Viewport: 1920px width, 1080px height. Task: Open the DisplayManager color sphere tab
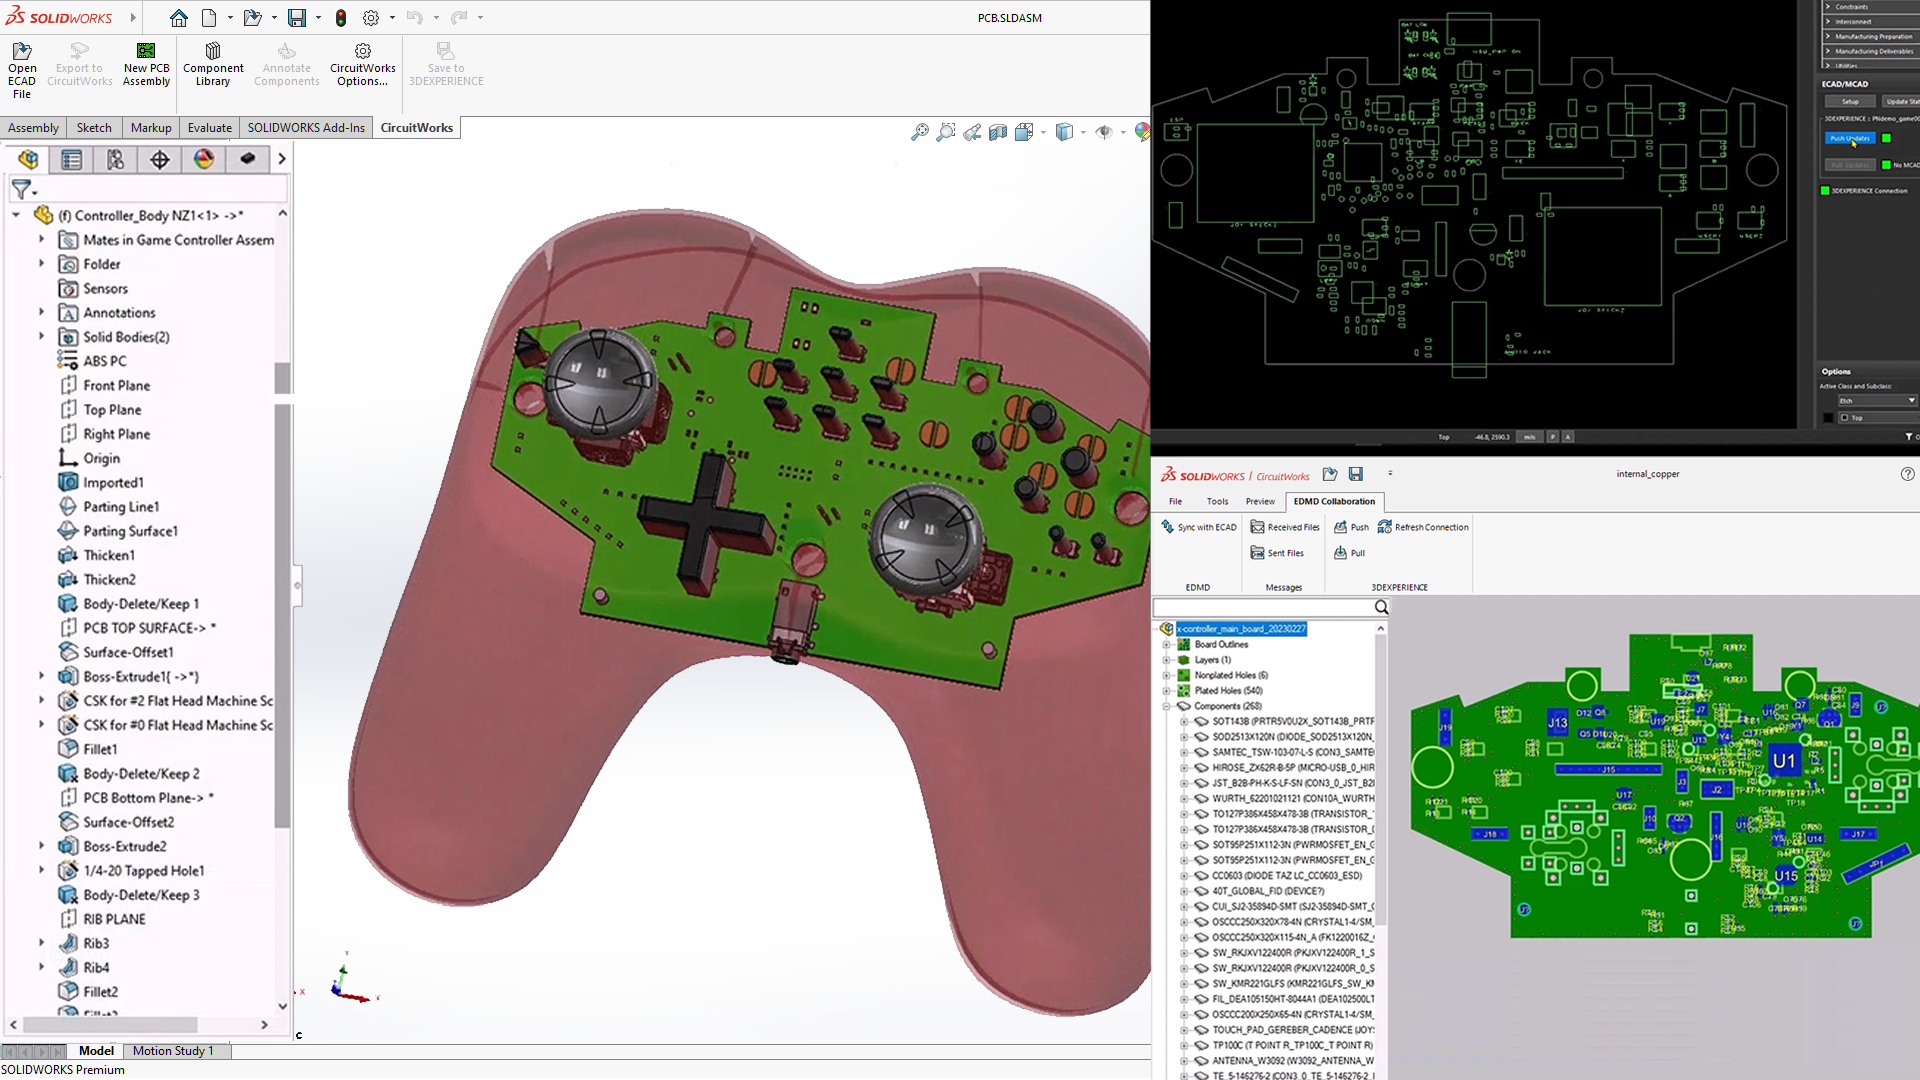tap(204, 159)
